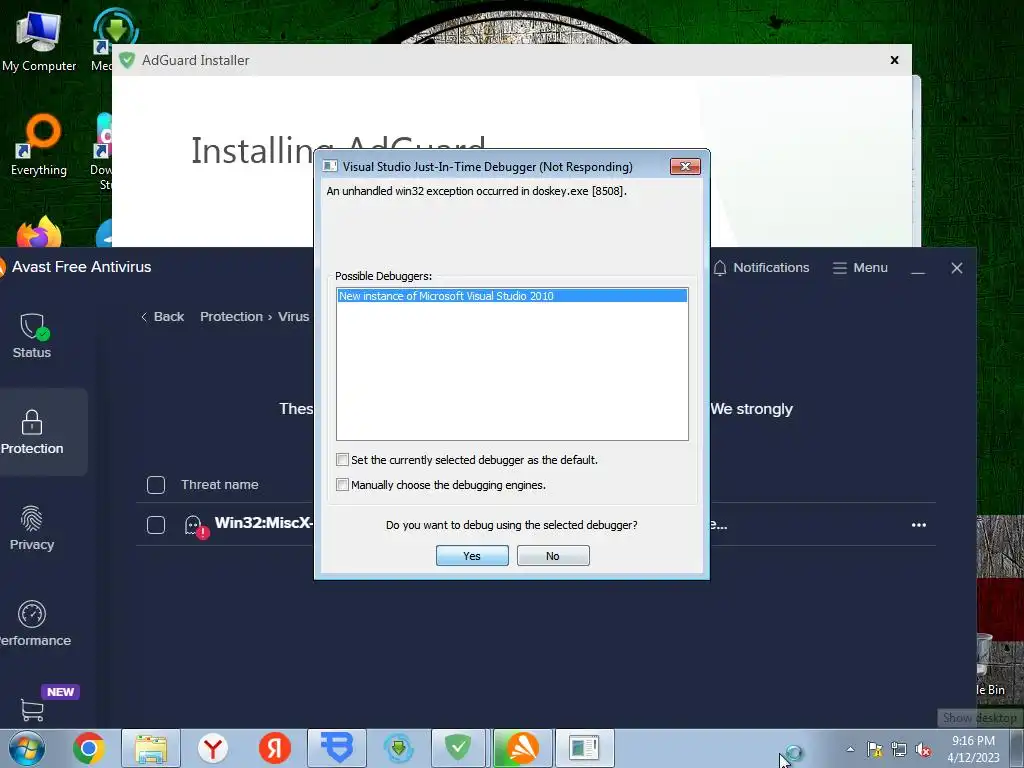Switch to the AdGuard shield taskbar button
Viewport: 1024px width, 768px height.
458,748
